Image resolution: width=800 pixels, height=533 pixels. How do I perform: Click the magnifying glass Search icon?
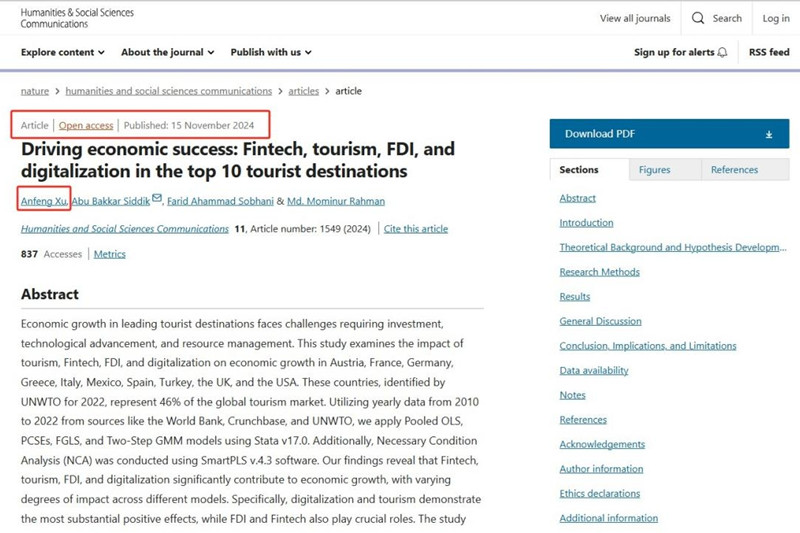697,18
